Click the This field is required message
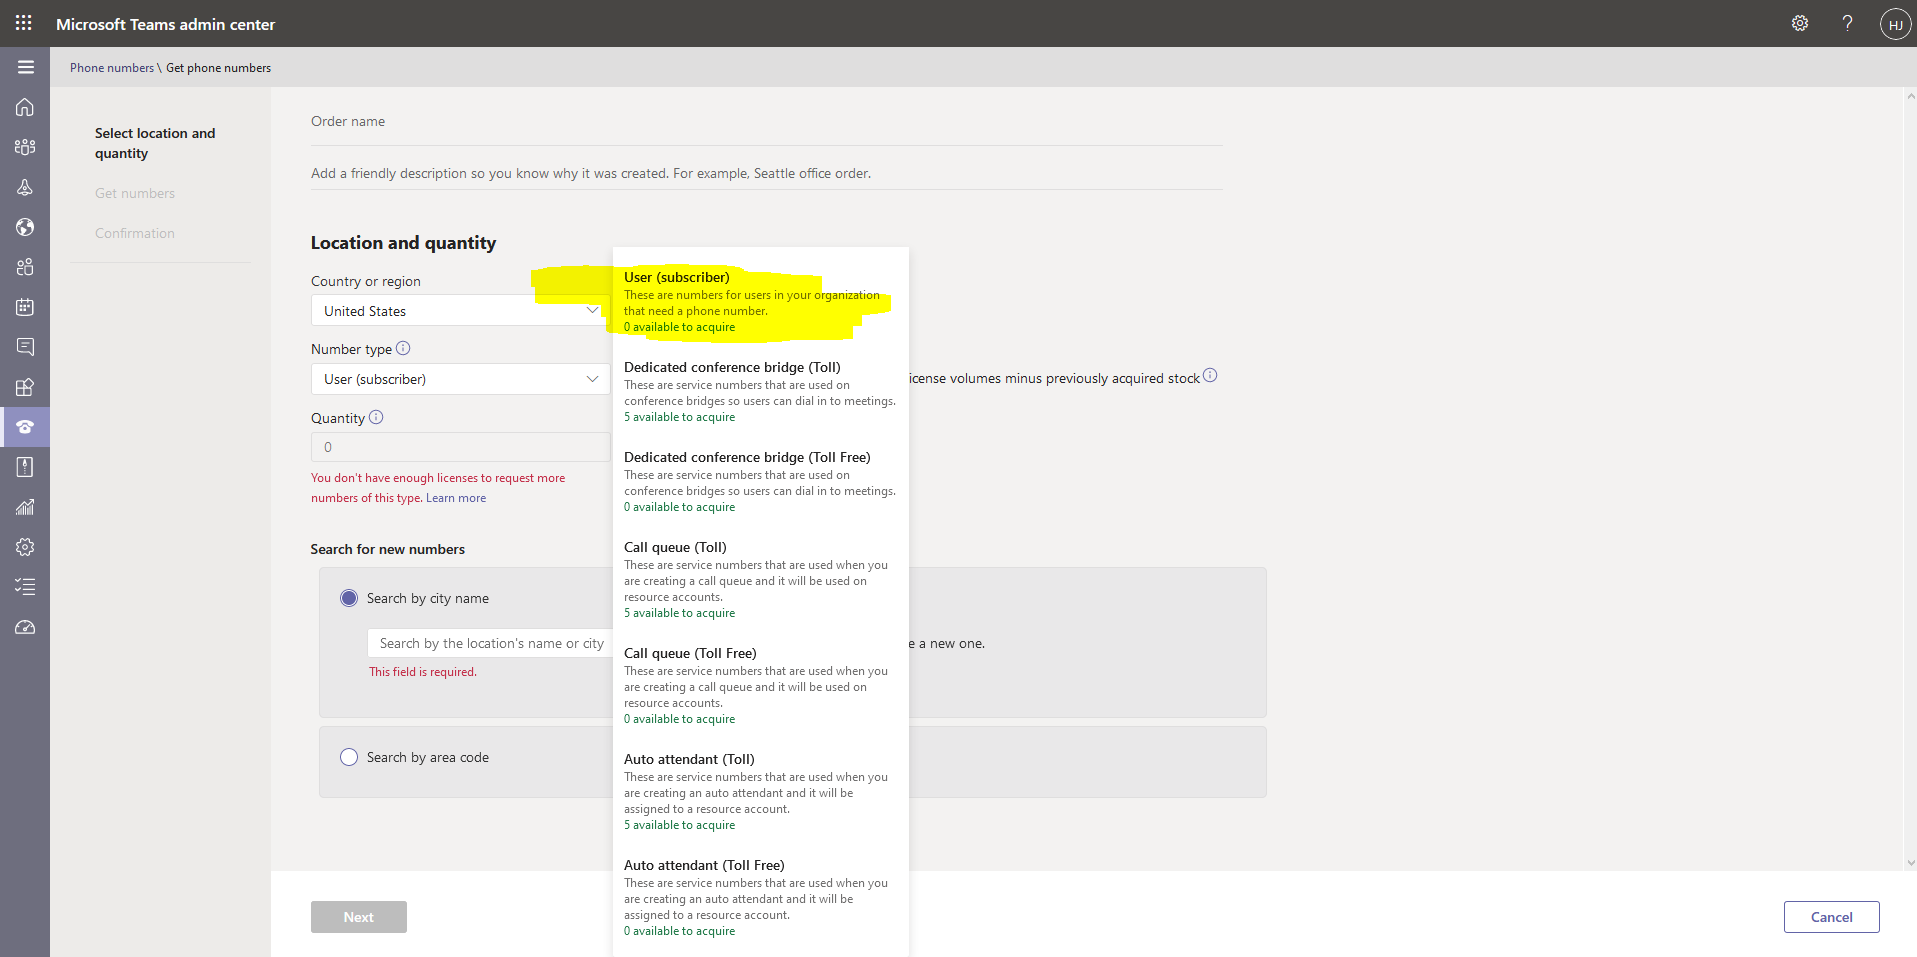The height and width of the screenshot is (957, 1917). click(x=423, y=672)
